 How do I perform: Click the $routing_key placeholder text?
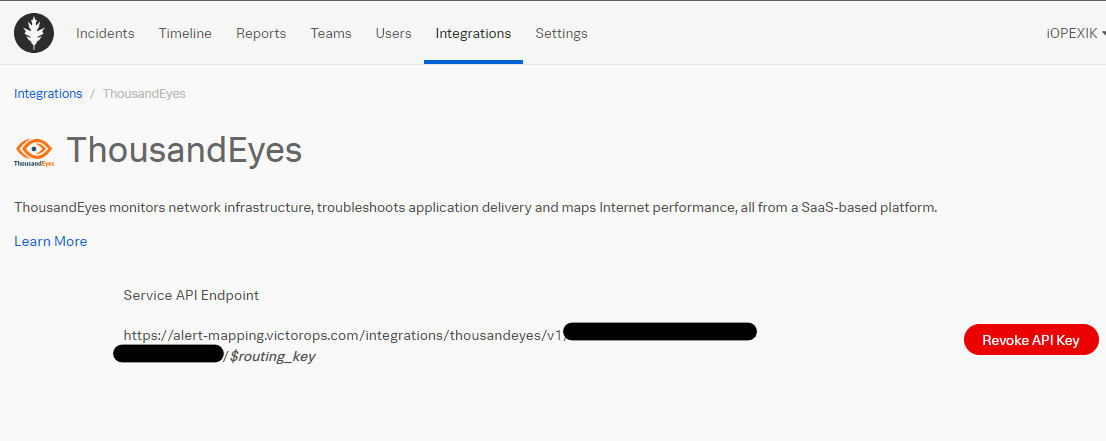[272, 357]
